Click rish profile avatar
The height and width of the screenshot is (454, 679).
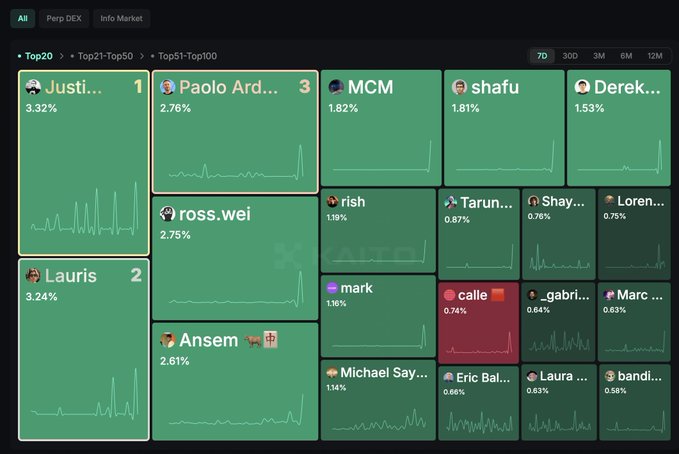point(333,201)
